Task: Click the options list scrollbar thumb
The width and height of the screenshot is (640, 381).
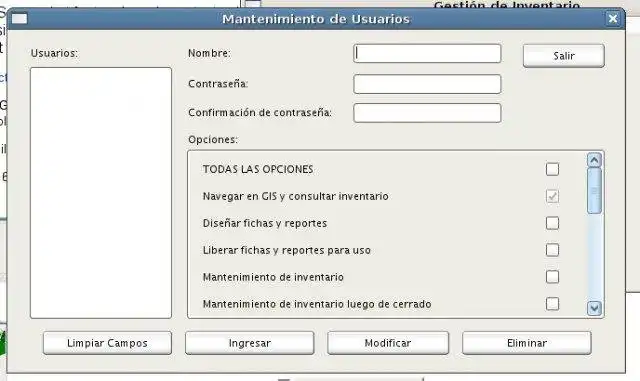Action: click(594, 191)
